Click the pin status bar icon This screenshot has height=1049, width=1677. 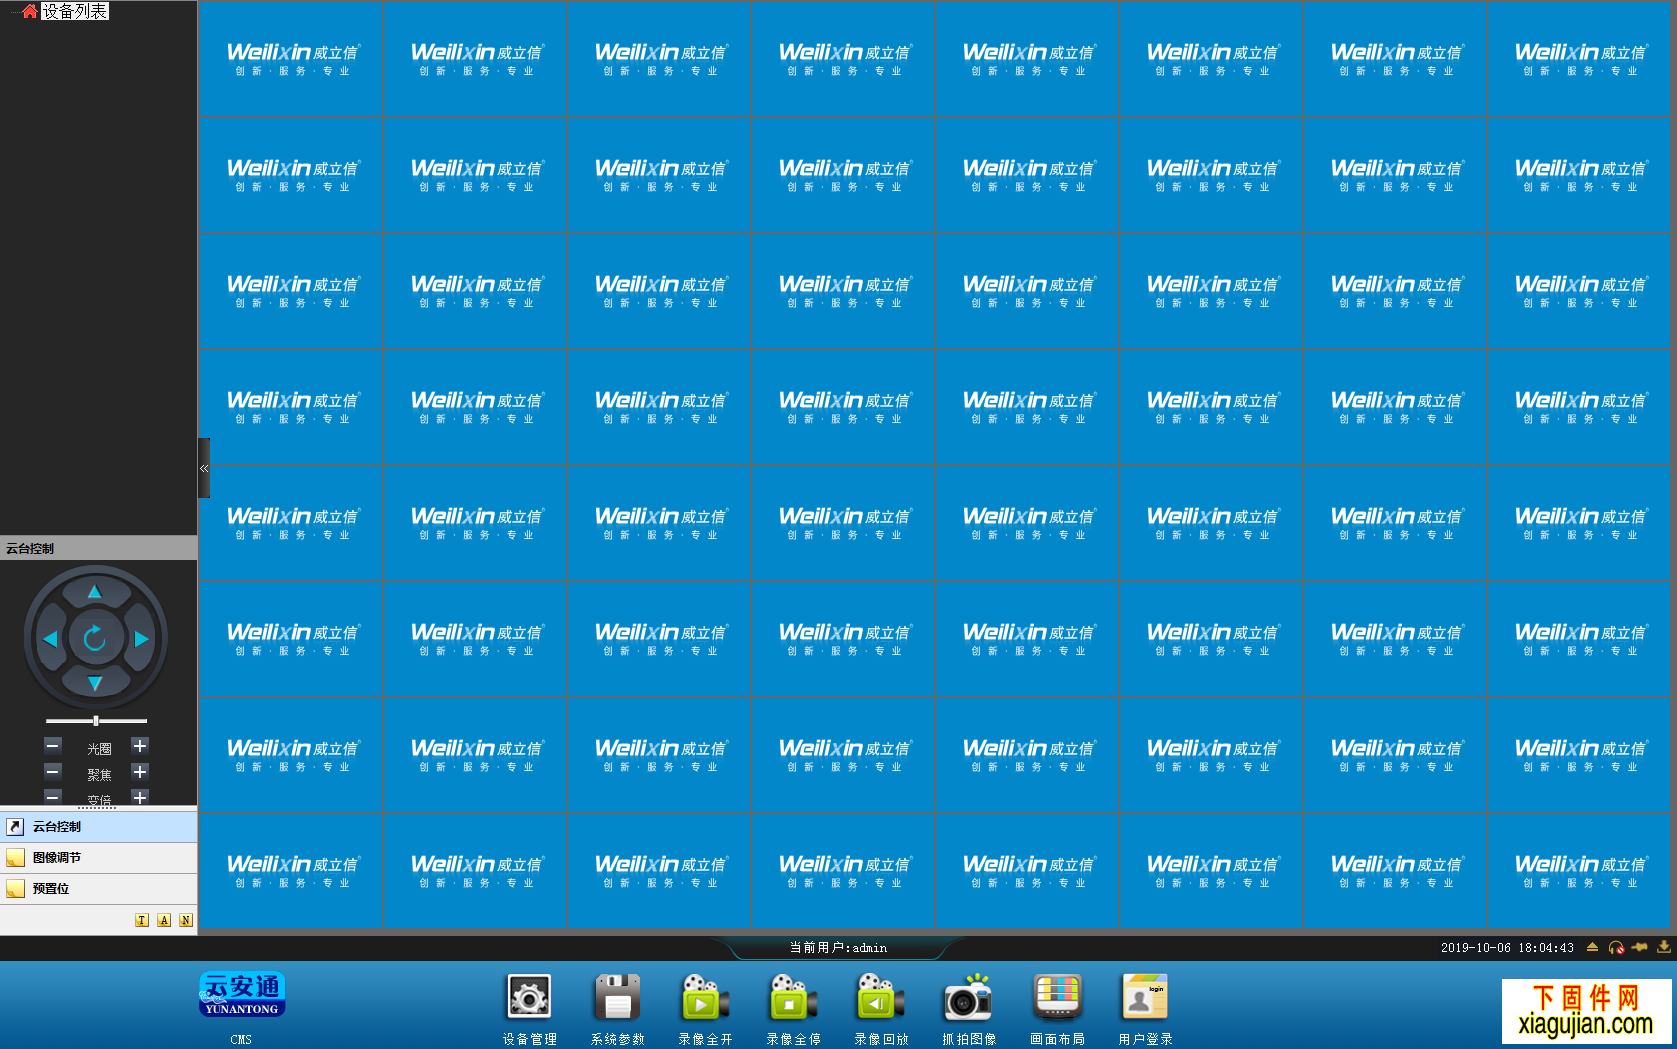tap(1640, 947)
